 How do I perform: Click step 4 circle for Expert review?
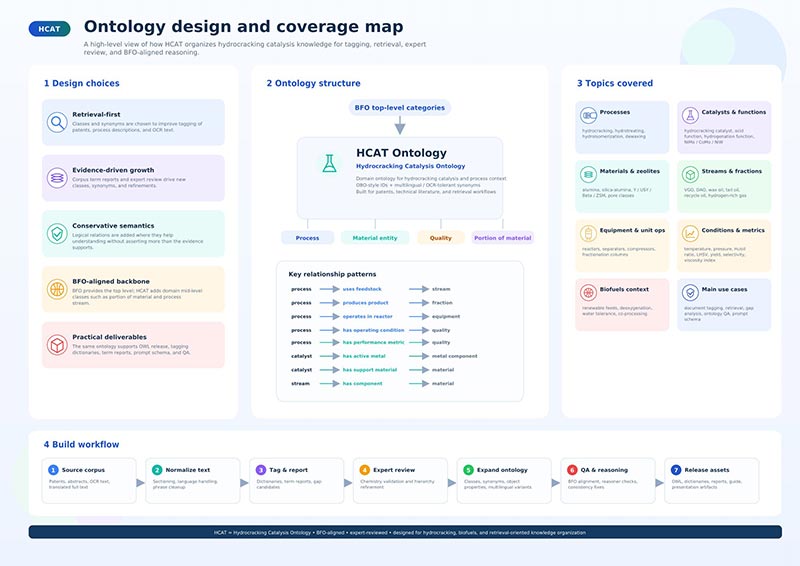tap(364, 470)
